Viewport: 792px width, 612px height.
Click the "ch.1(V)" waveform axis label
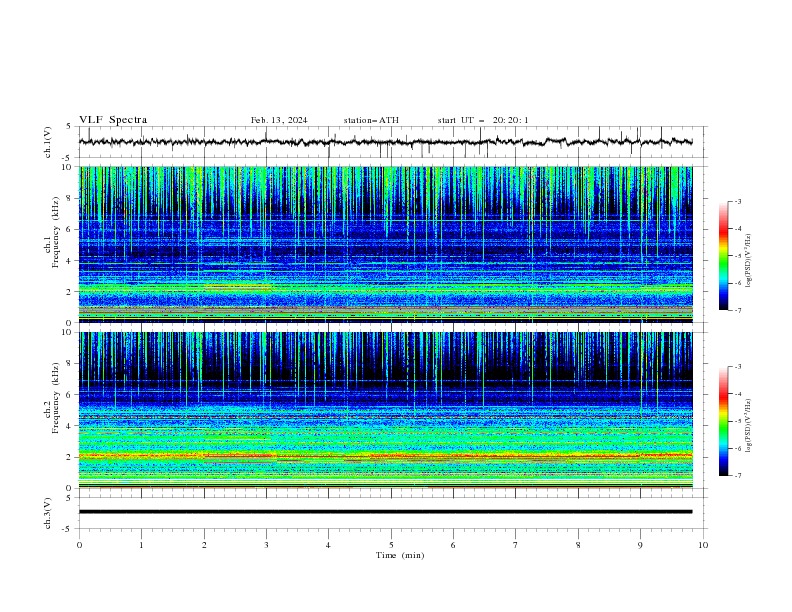pyautogui.click(x=48, y=142)
